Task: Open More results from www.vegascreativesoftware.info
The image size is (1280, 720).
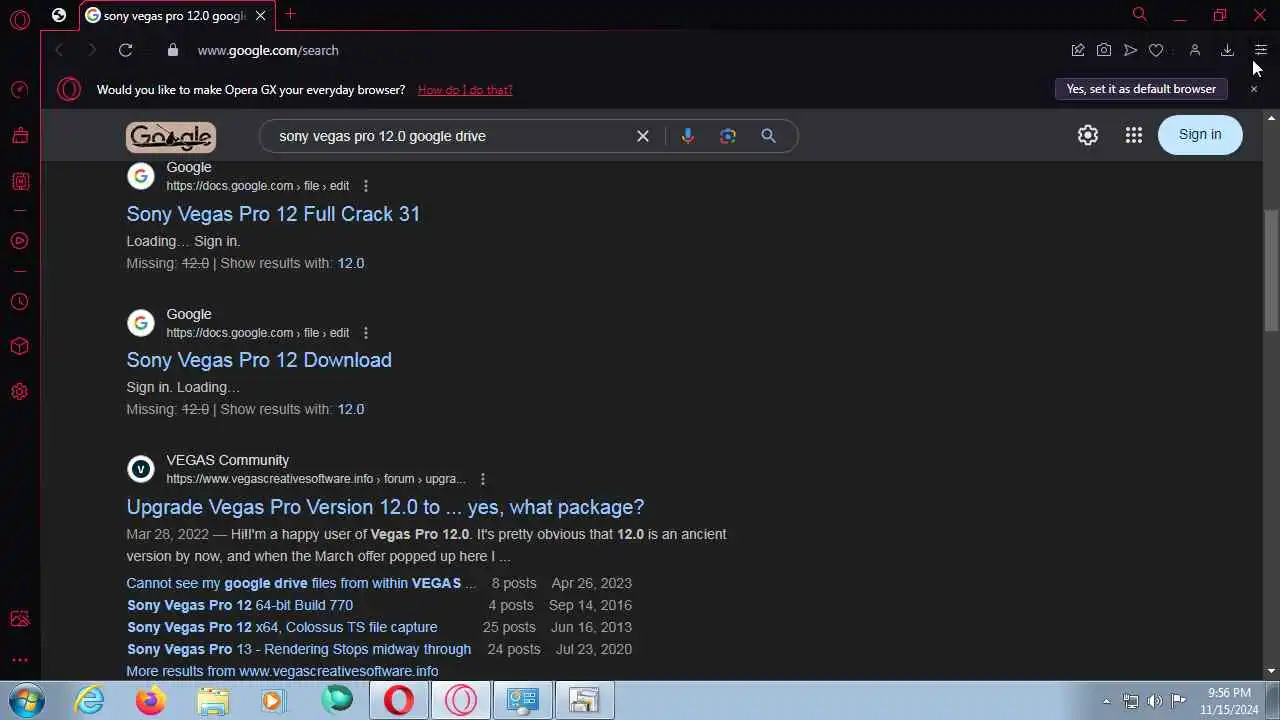Action: [x=282, y=671]
